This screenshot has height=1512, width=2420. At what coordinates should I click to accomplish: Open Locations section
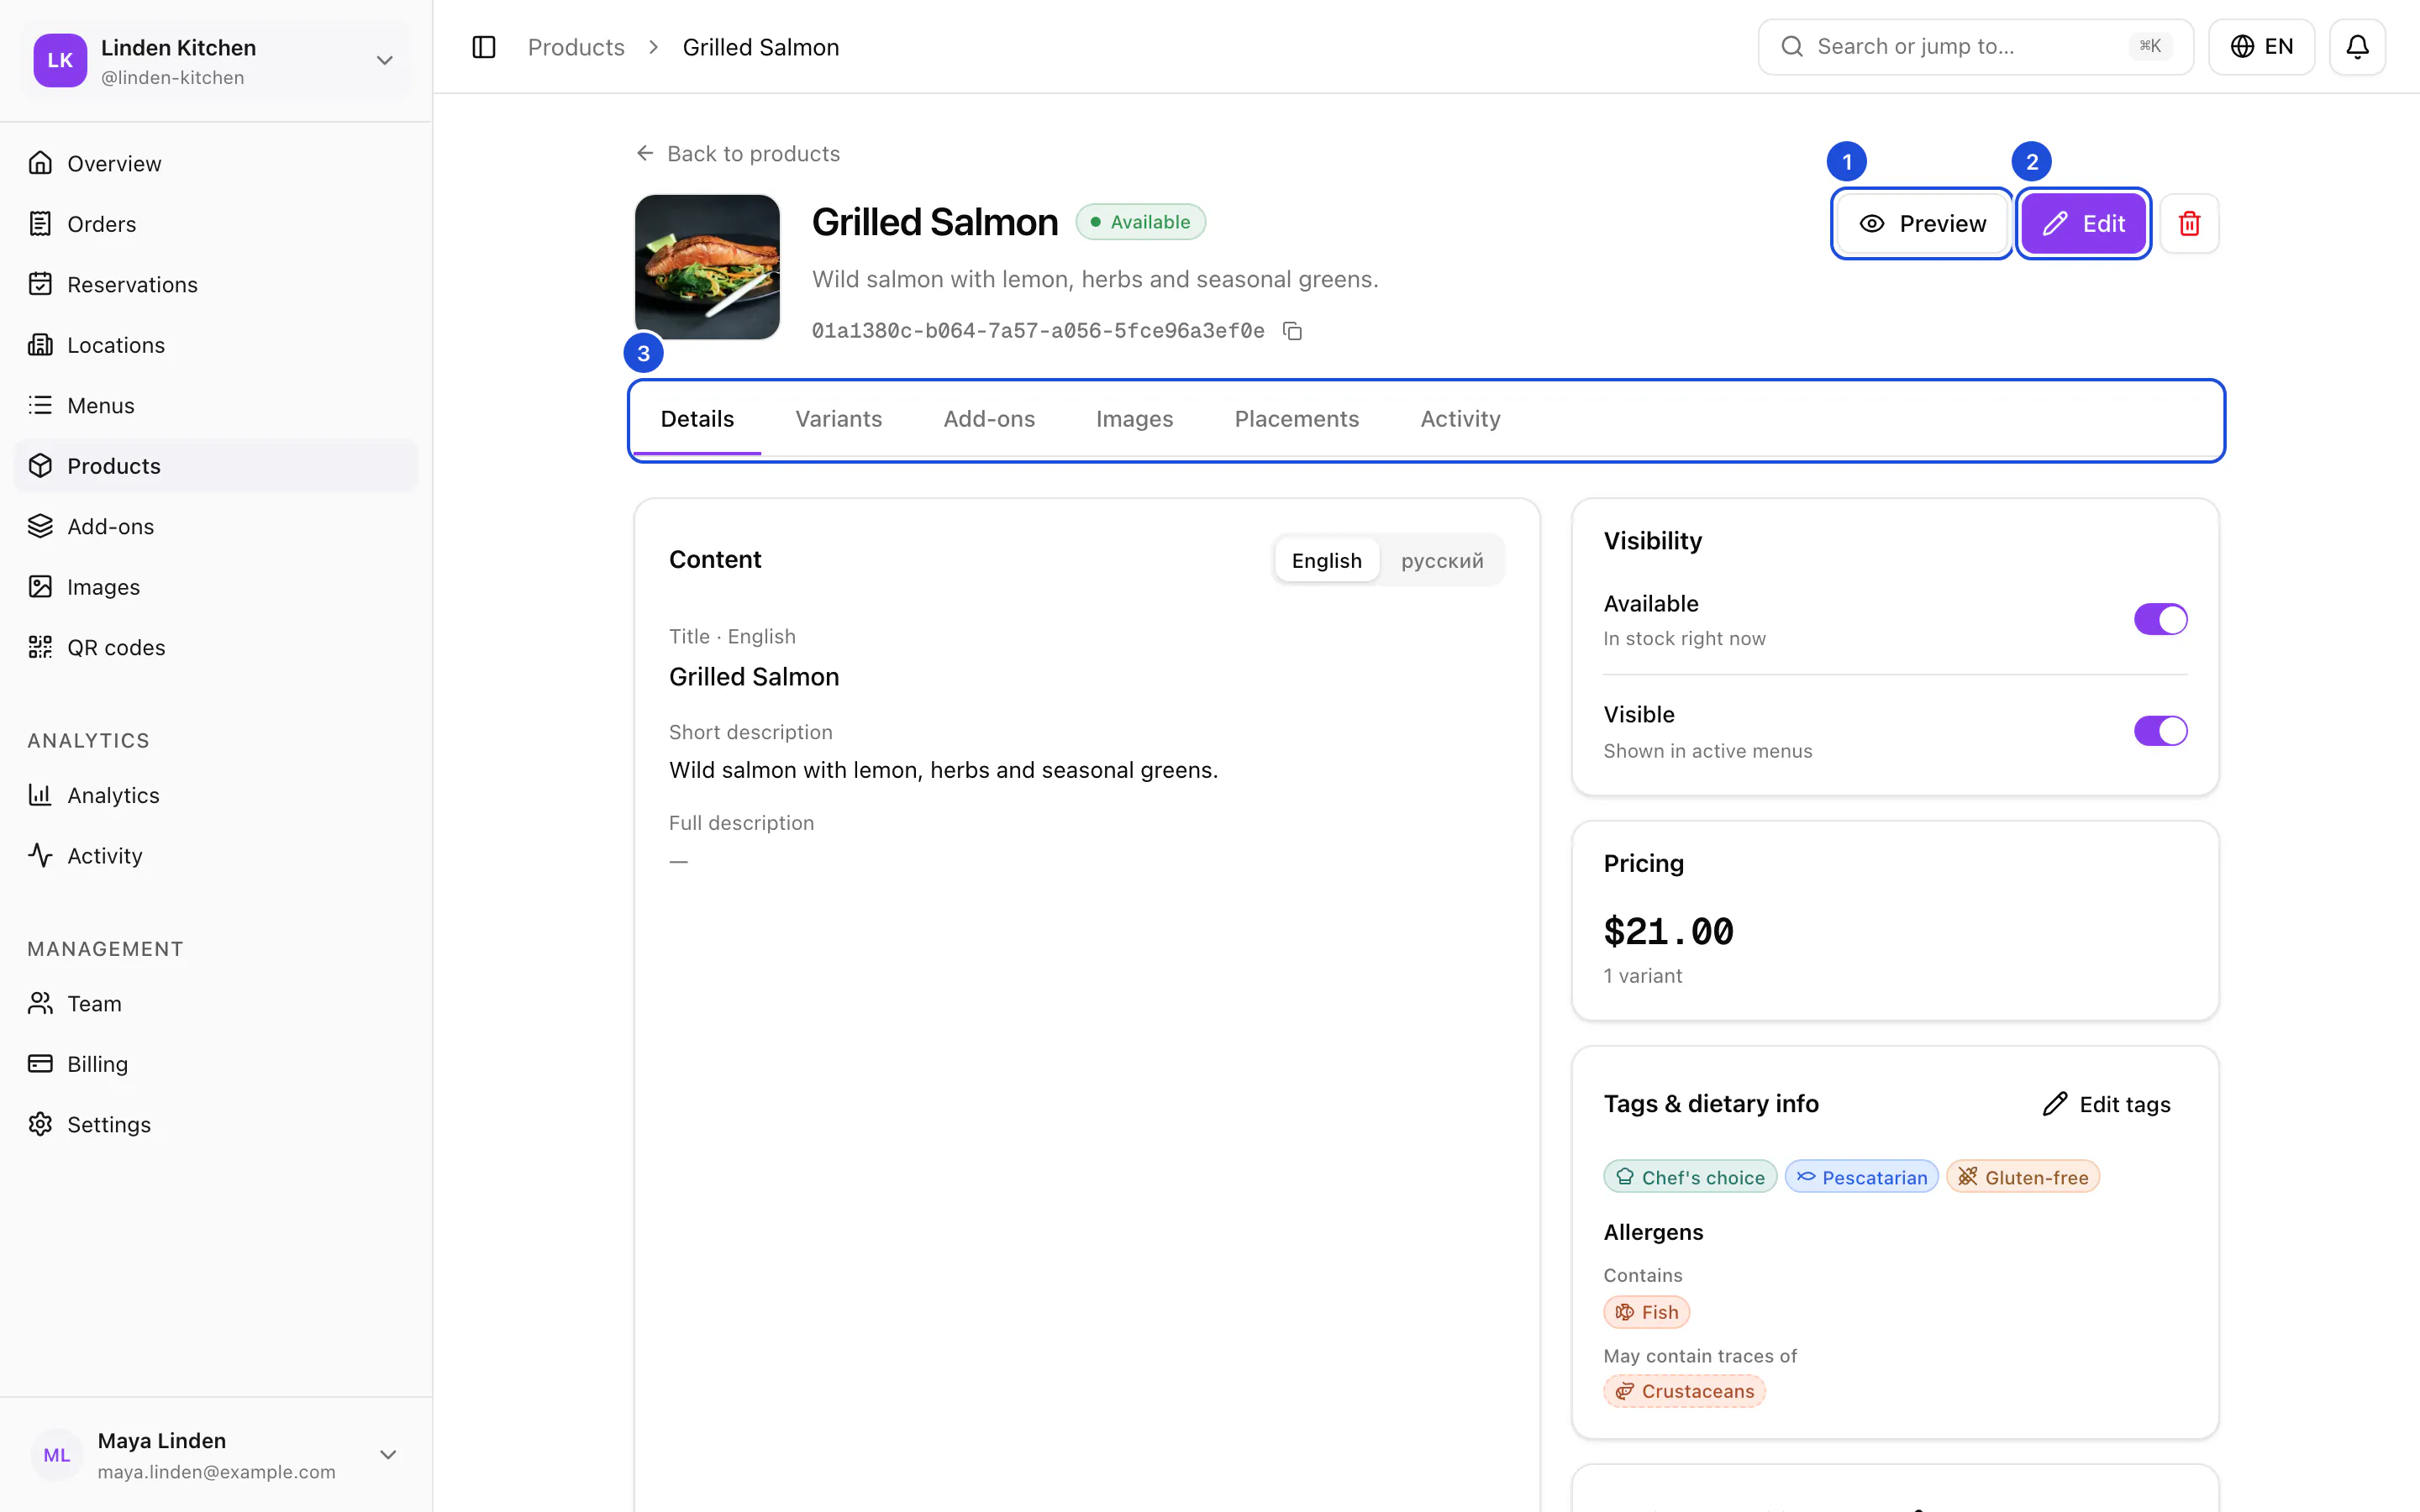216,345
